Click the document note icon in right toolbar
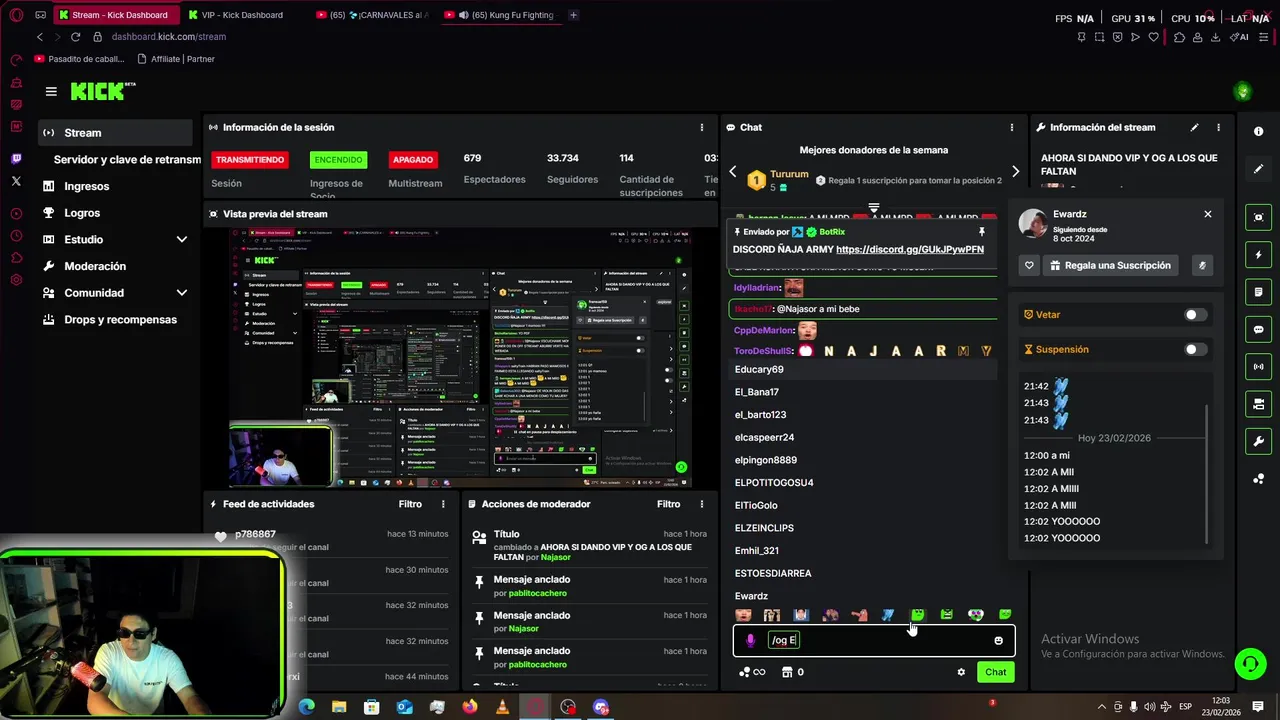 1258,292
